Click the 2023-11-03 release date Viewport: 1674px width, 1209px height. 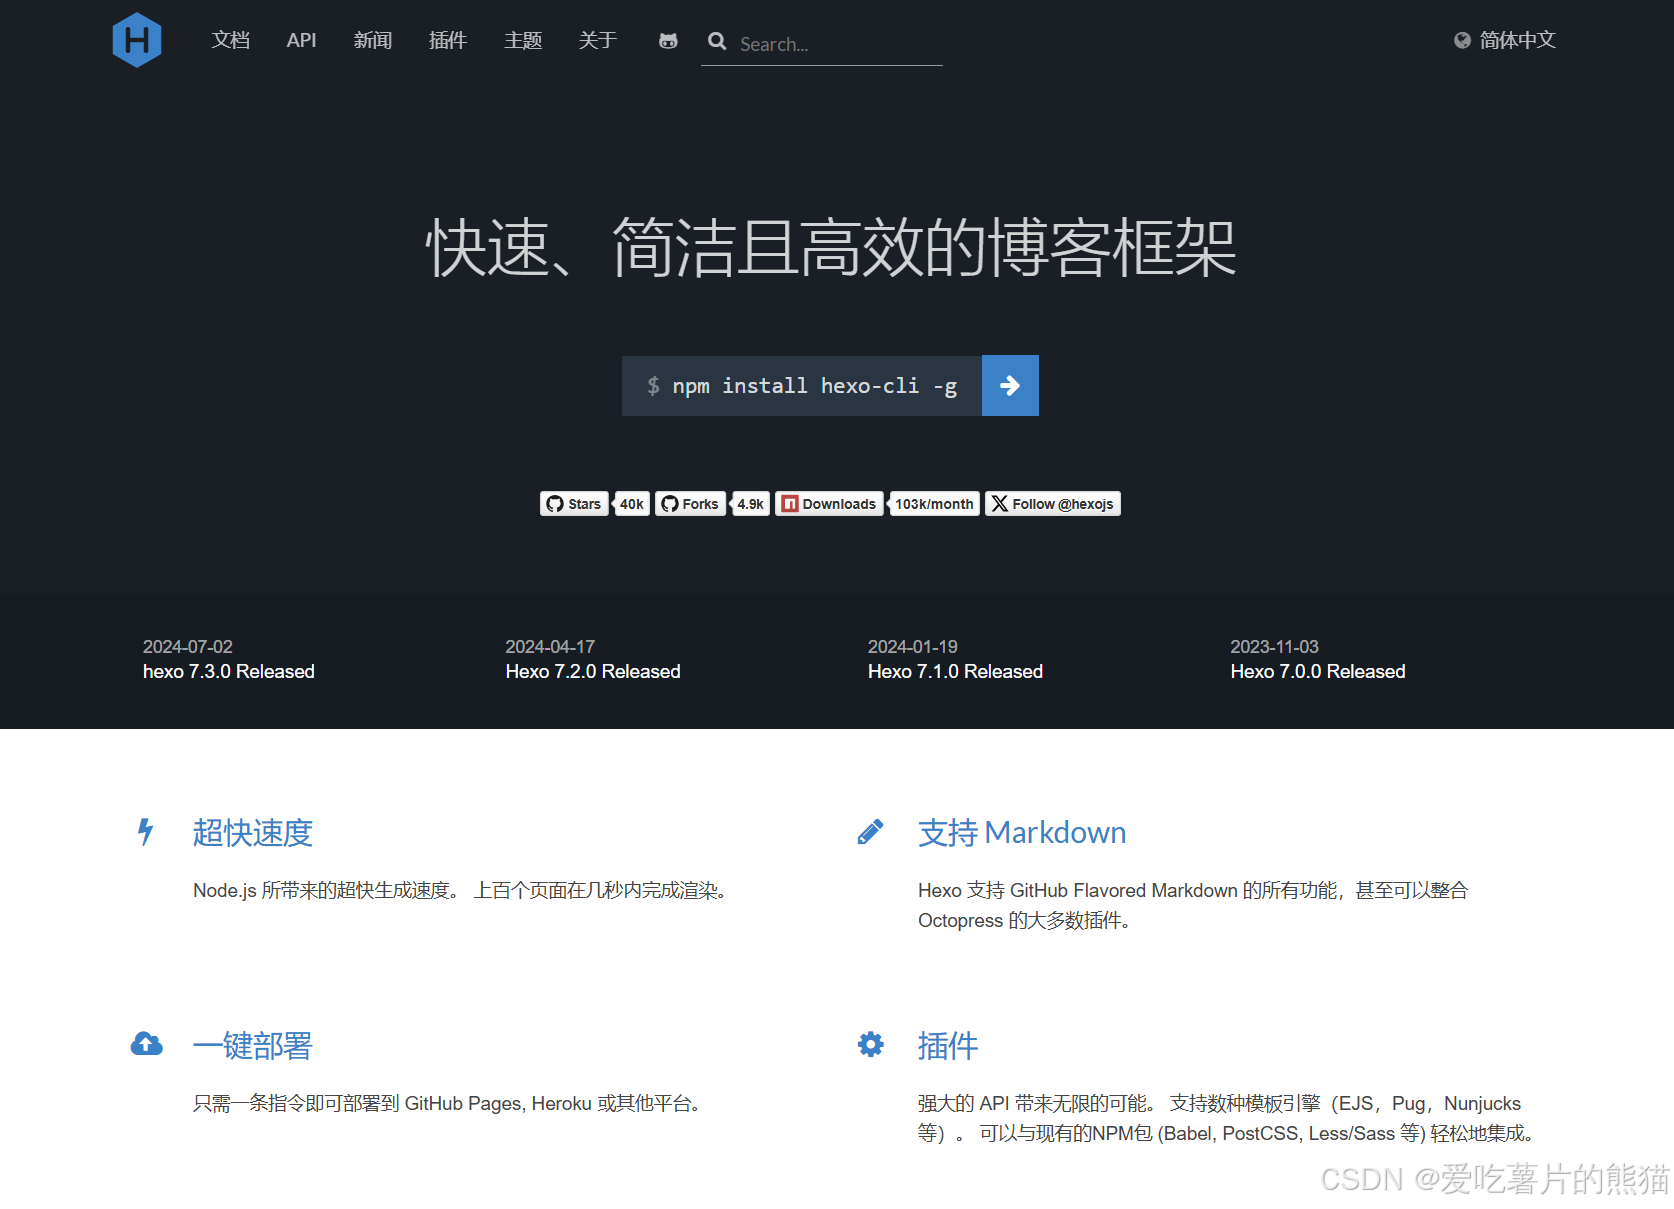click(1275, 647)
